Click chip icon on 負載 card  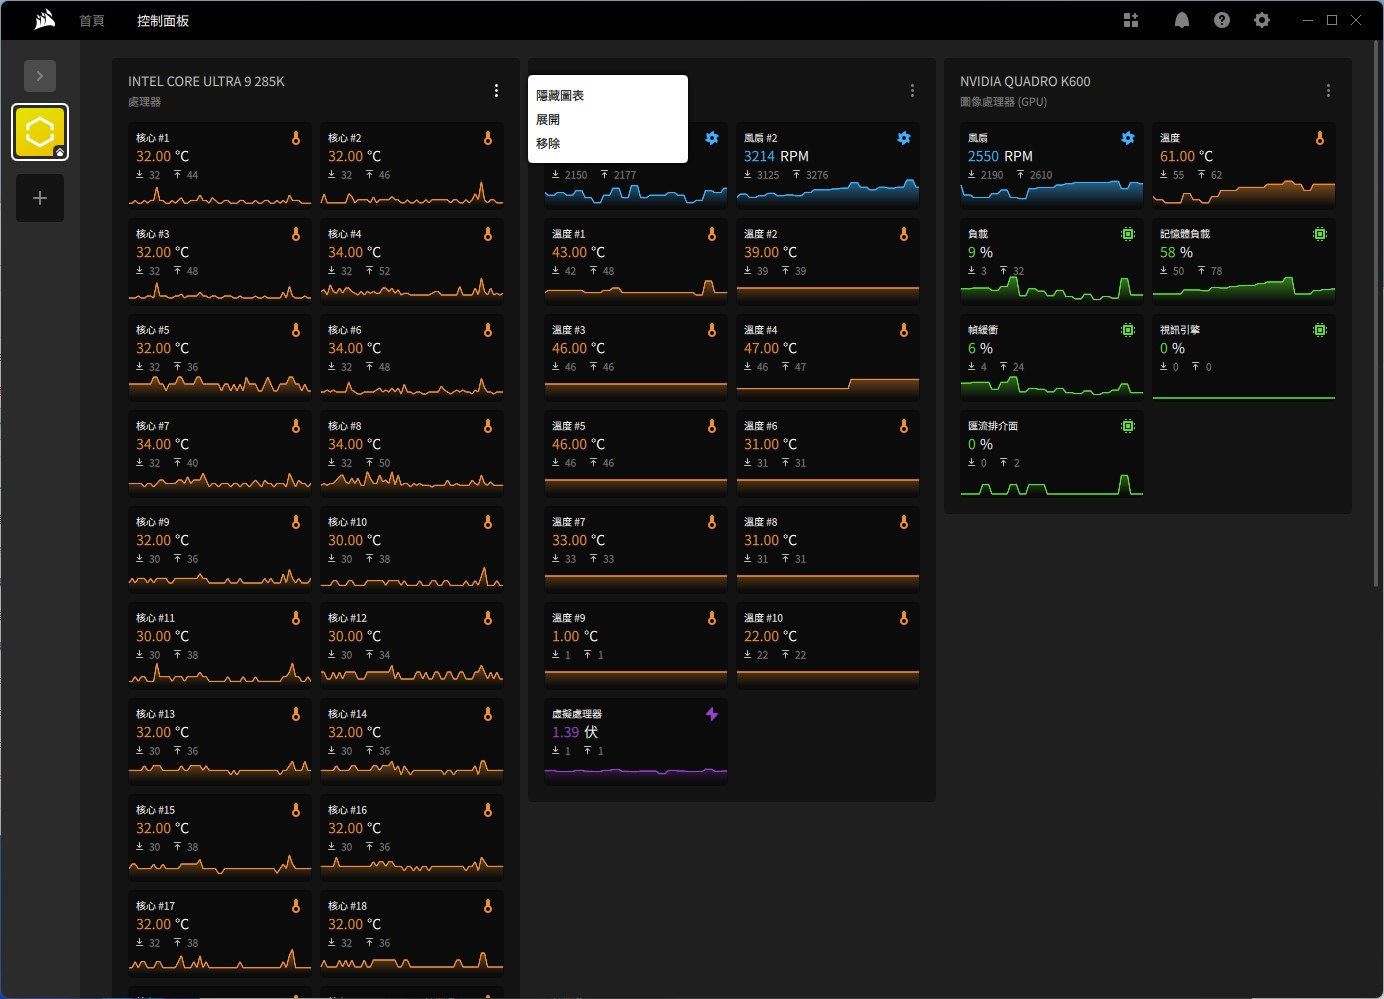1128,234
